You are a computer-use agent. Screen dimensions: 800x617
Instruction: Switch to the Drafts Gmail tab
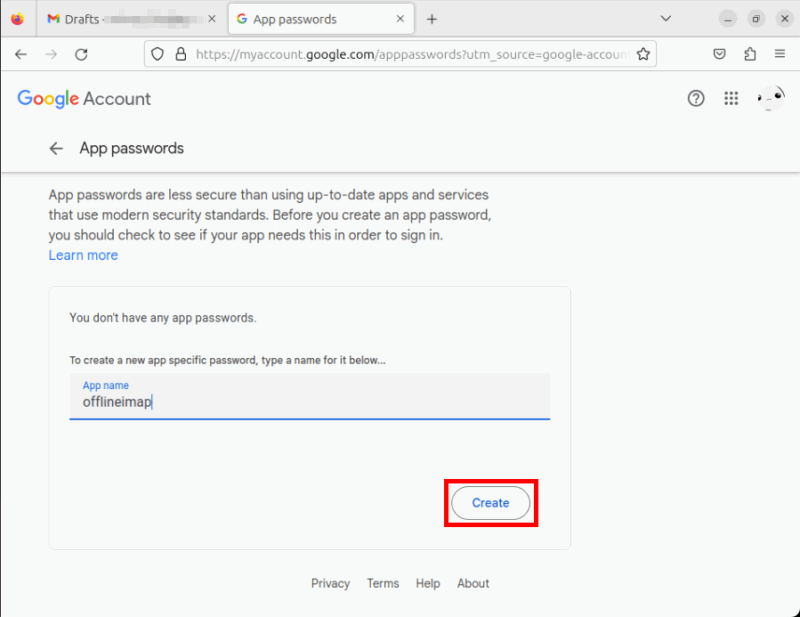tap(120, 18)
